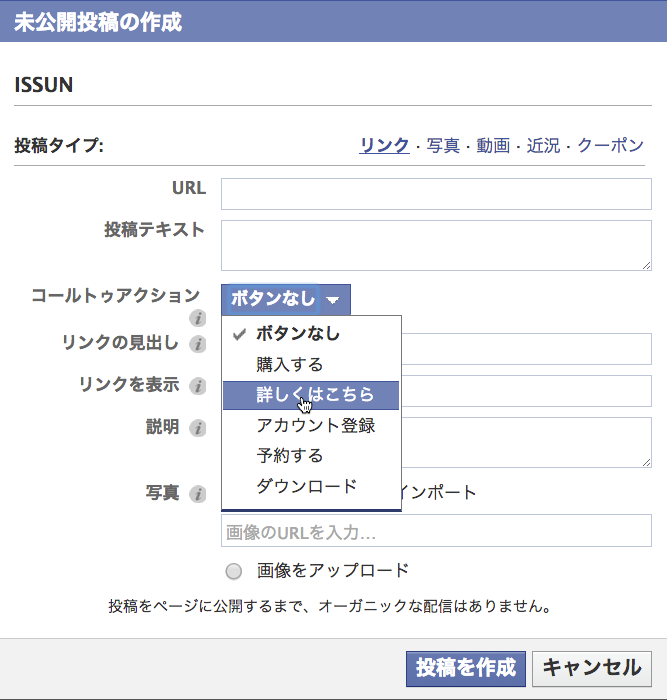667x700 pixels.
Task: Click the 画像のURLを入力 field
Action: click(x=436, y=531)
